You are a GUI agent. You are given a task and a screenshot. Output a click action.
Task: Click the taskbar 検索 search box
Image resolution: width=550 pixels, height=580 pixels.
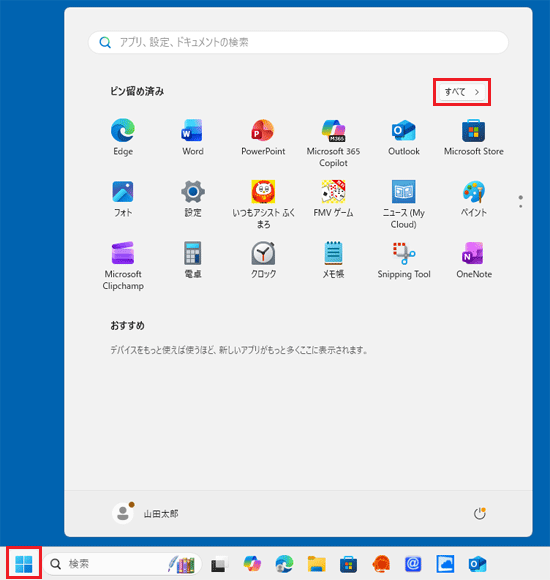(122, 564)
